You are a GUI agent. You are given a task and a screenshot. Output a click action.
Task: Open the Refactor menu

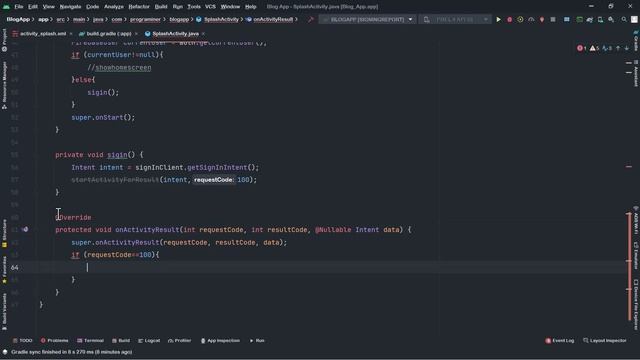(139, 7)
